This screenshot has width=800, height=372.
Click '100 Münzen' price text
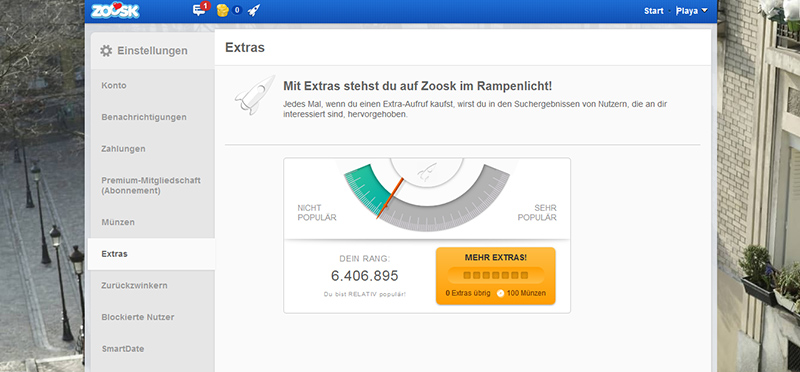(x=526, y=293)
